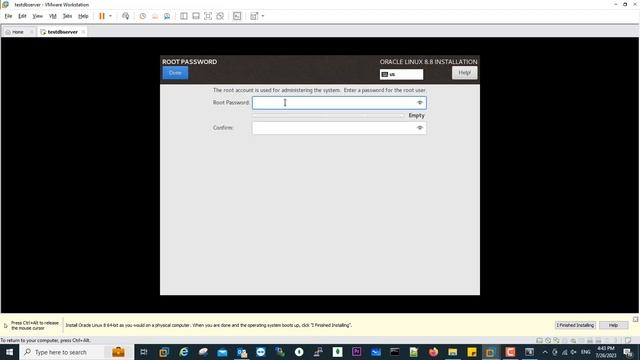Open the Tabs menu
The image size is (640, 360).
[67, 16]
